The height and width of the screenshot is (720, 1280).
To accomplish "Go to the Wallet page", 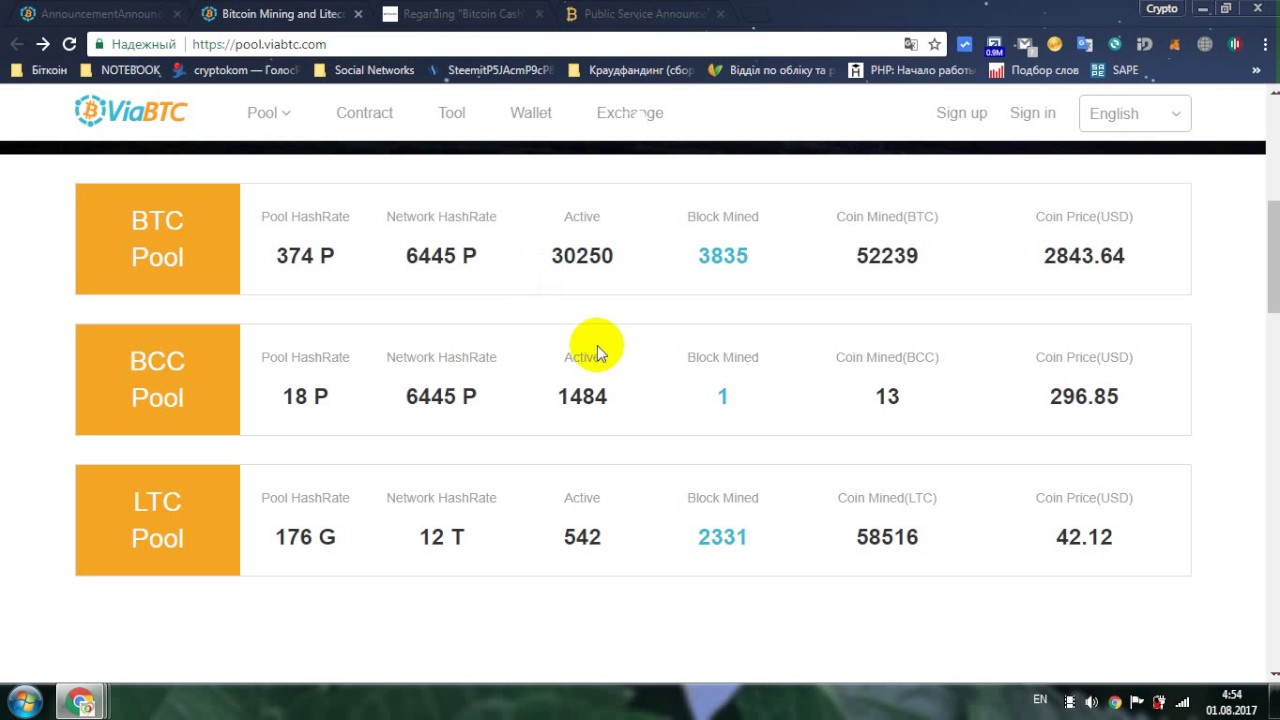I will tap(530, 113).
